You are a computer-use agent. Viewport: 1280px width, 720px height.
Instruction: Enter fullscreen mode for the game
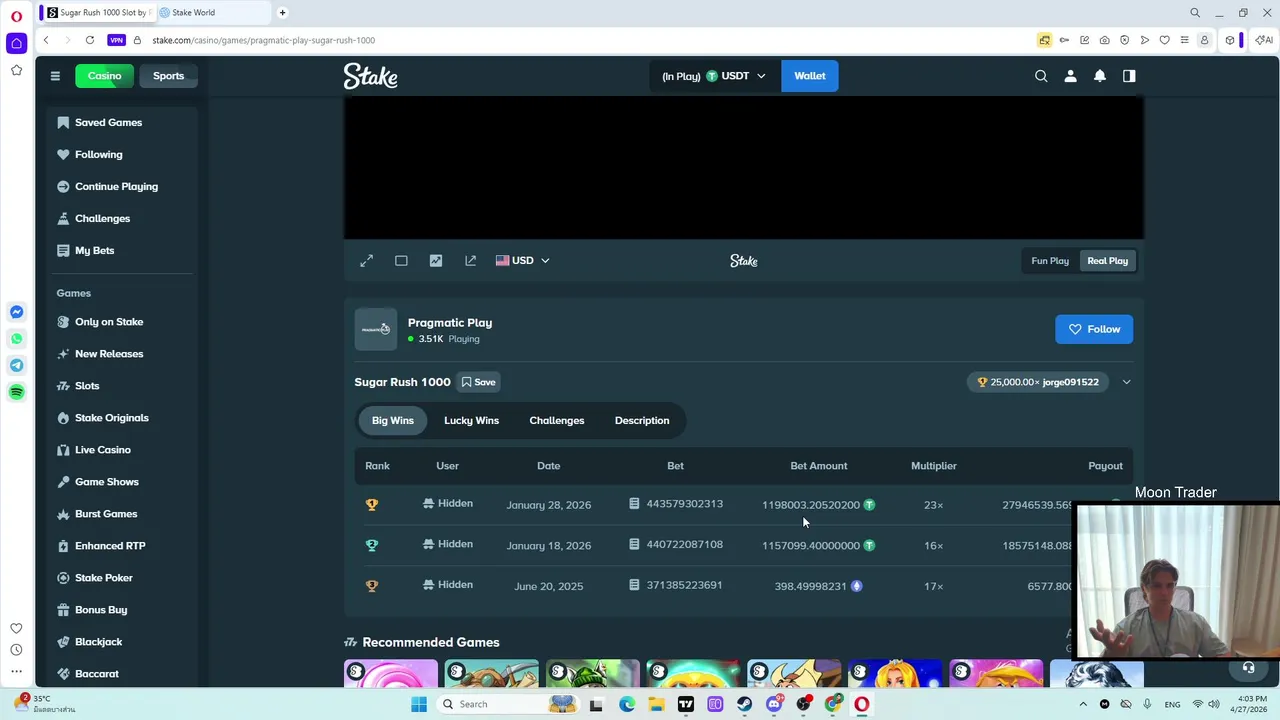coord(367,261)
